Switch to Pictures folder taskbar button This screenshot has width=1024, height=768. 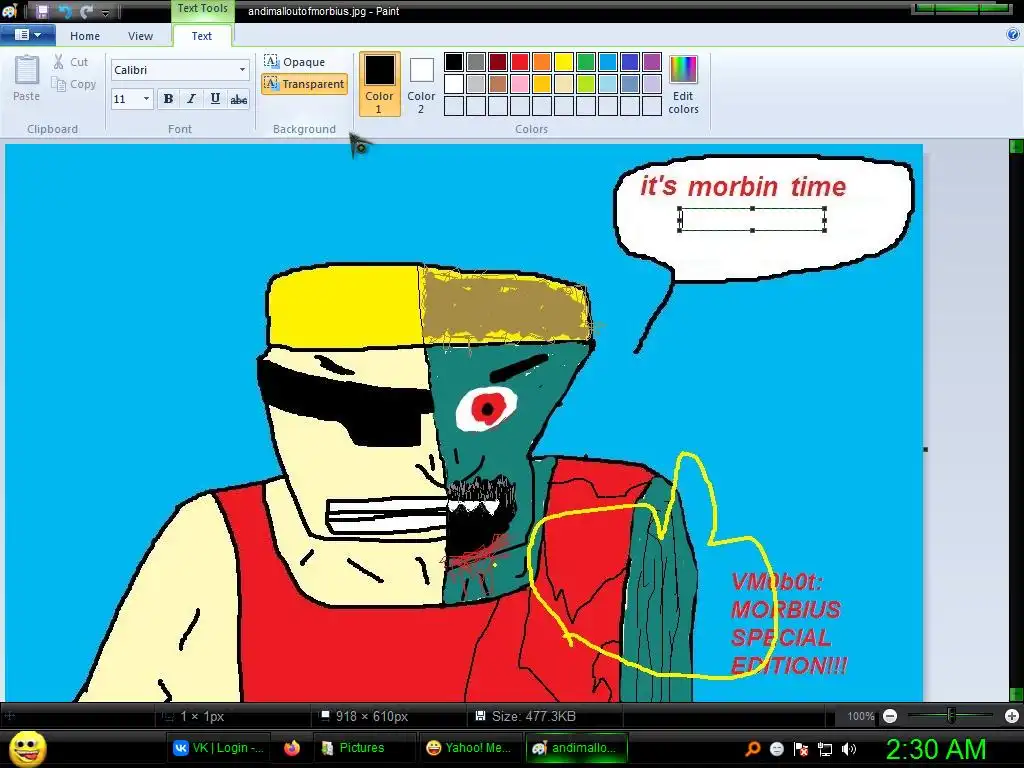pos(363,748)
